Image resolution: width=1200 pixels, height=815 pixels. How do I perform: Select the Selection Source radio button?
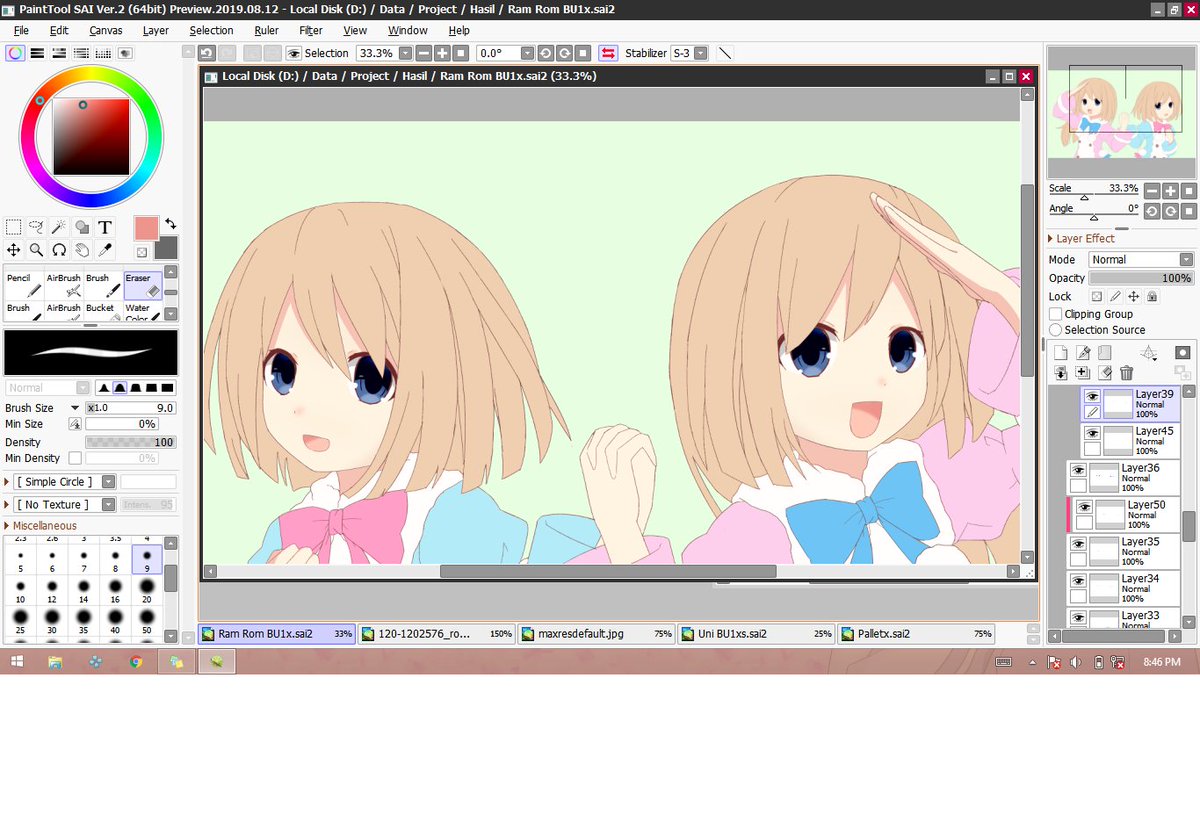click(x=1055, y=330)
